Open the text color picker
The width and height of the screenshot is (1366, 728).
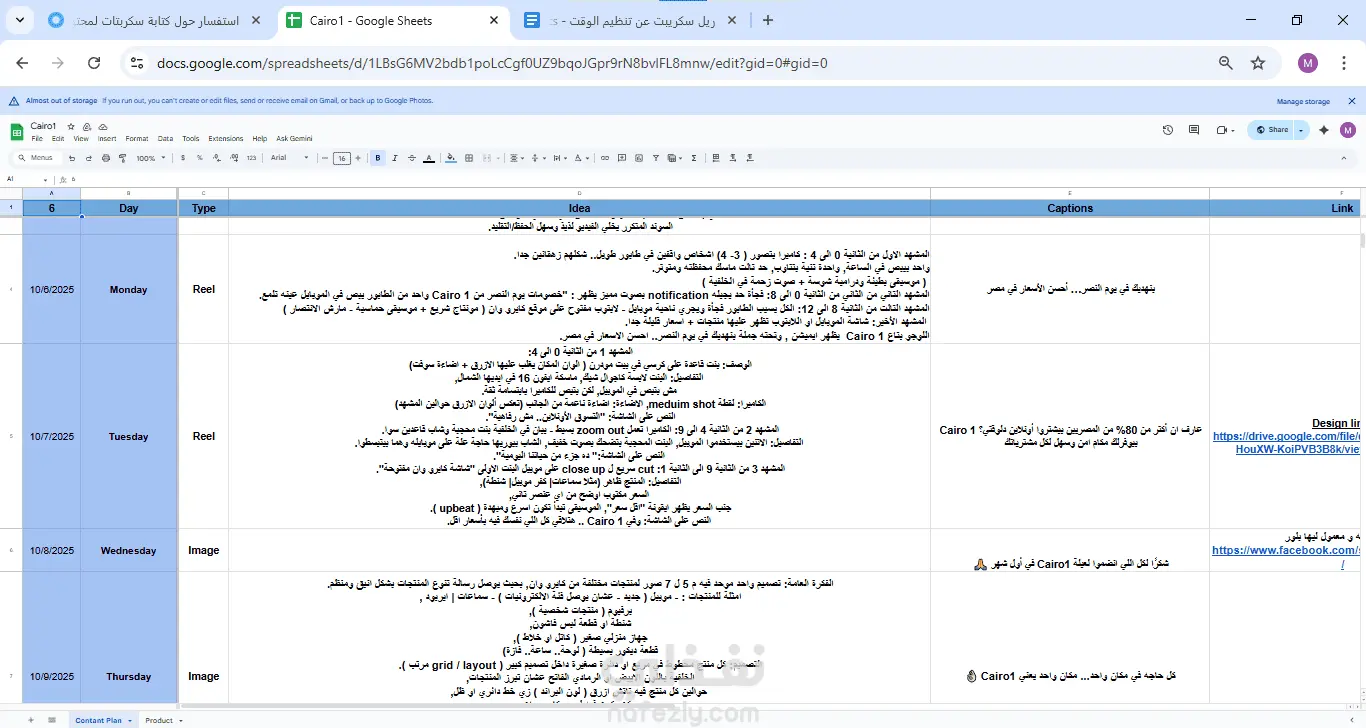pyautogui.click(x=429, y=158)
